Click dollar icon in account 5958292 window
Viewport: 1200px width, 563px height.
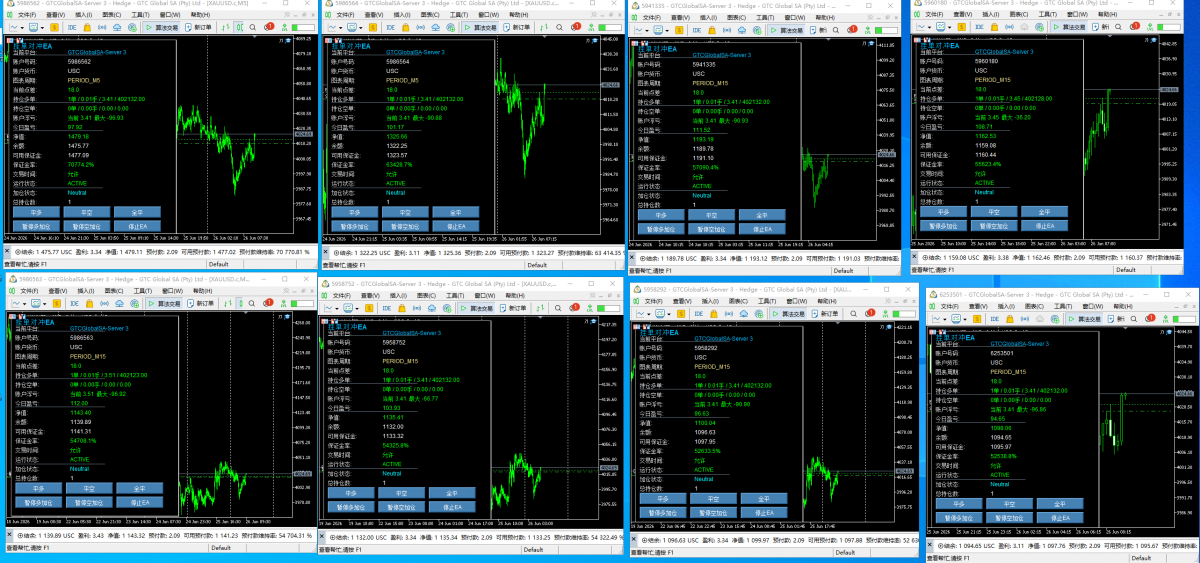point(680,314)
